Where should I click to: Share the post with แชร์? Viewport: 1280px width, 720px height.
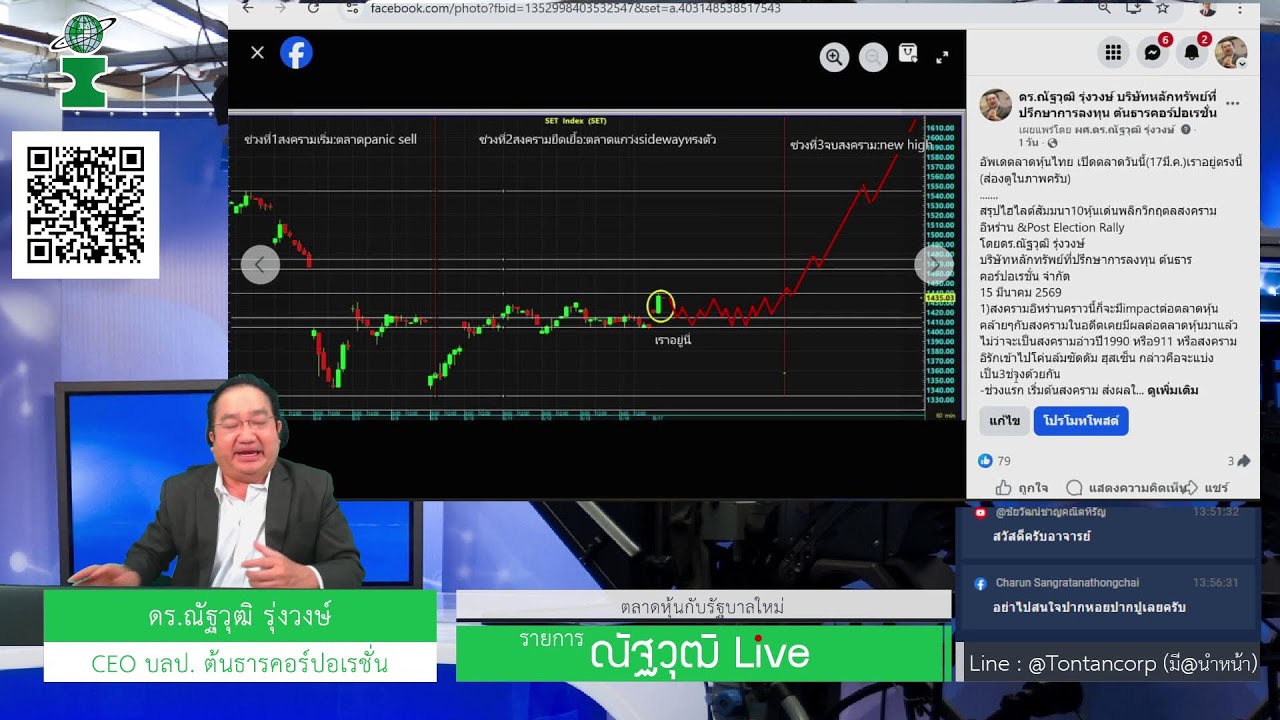coord(1206,488)
